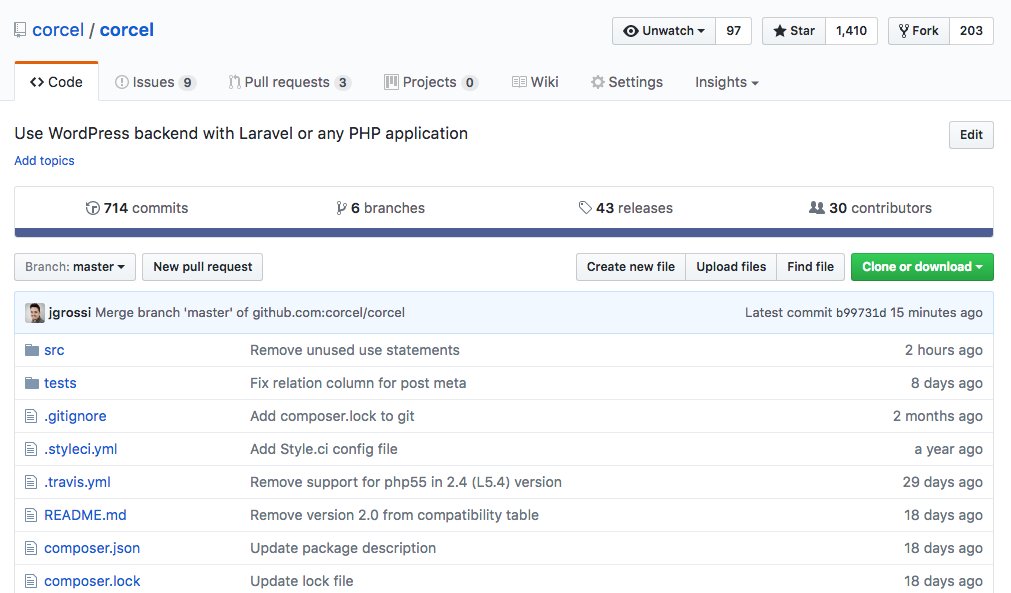Screen dimensions: 1011x593
Task: Click Upload files button
Action: coord(731,267)
